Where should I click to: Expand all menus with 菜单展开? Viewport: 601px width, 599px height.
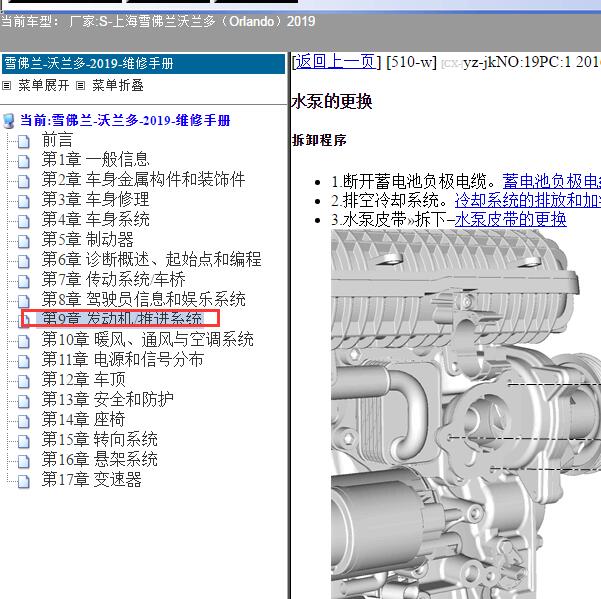(43, 85)
